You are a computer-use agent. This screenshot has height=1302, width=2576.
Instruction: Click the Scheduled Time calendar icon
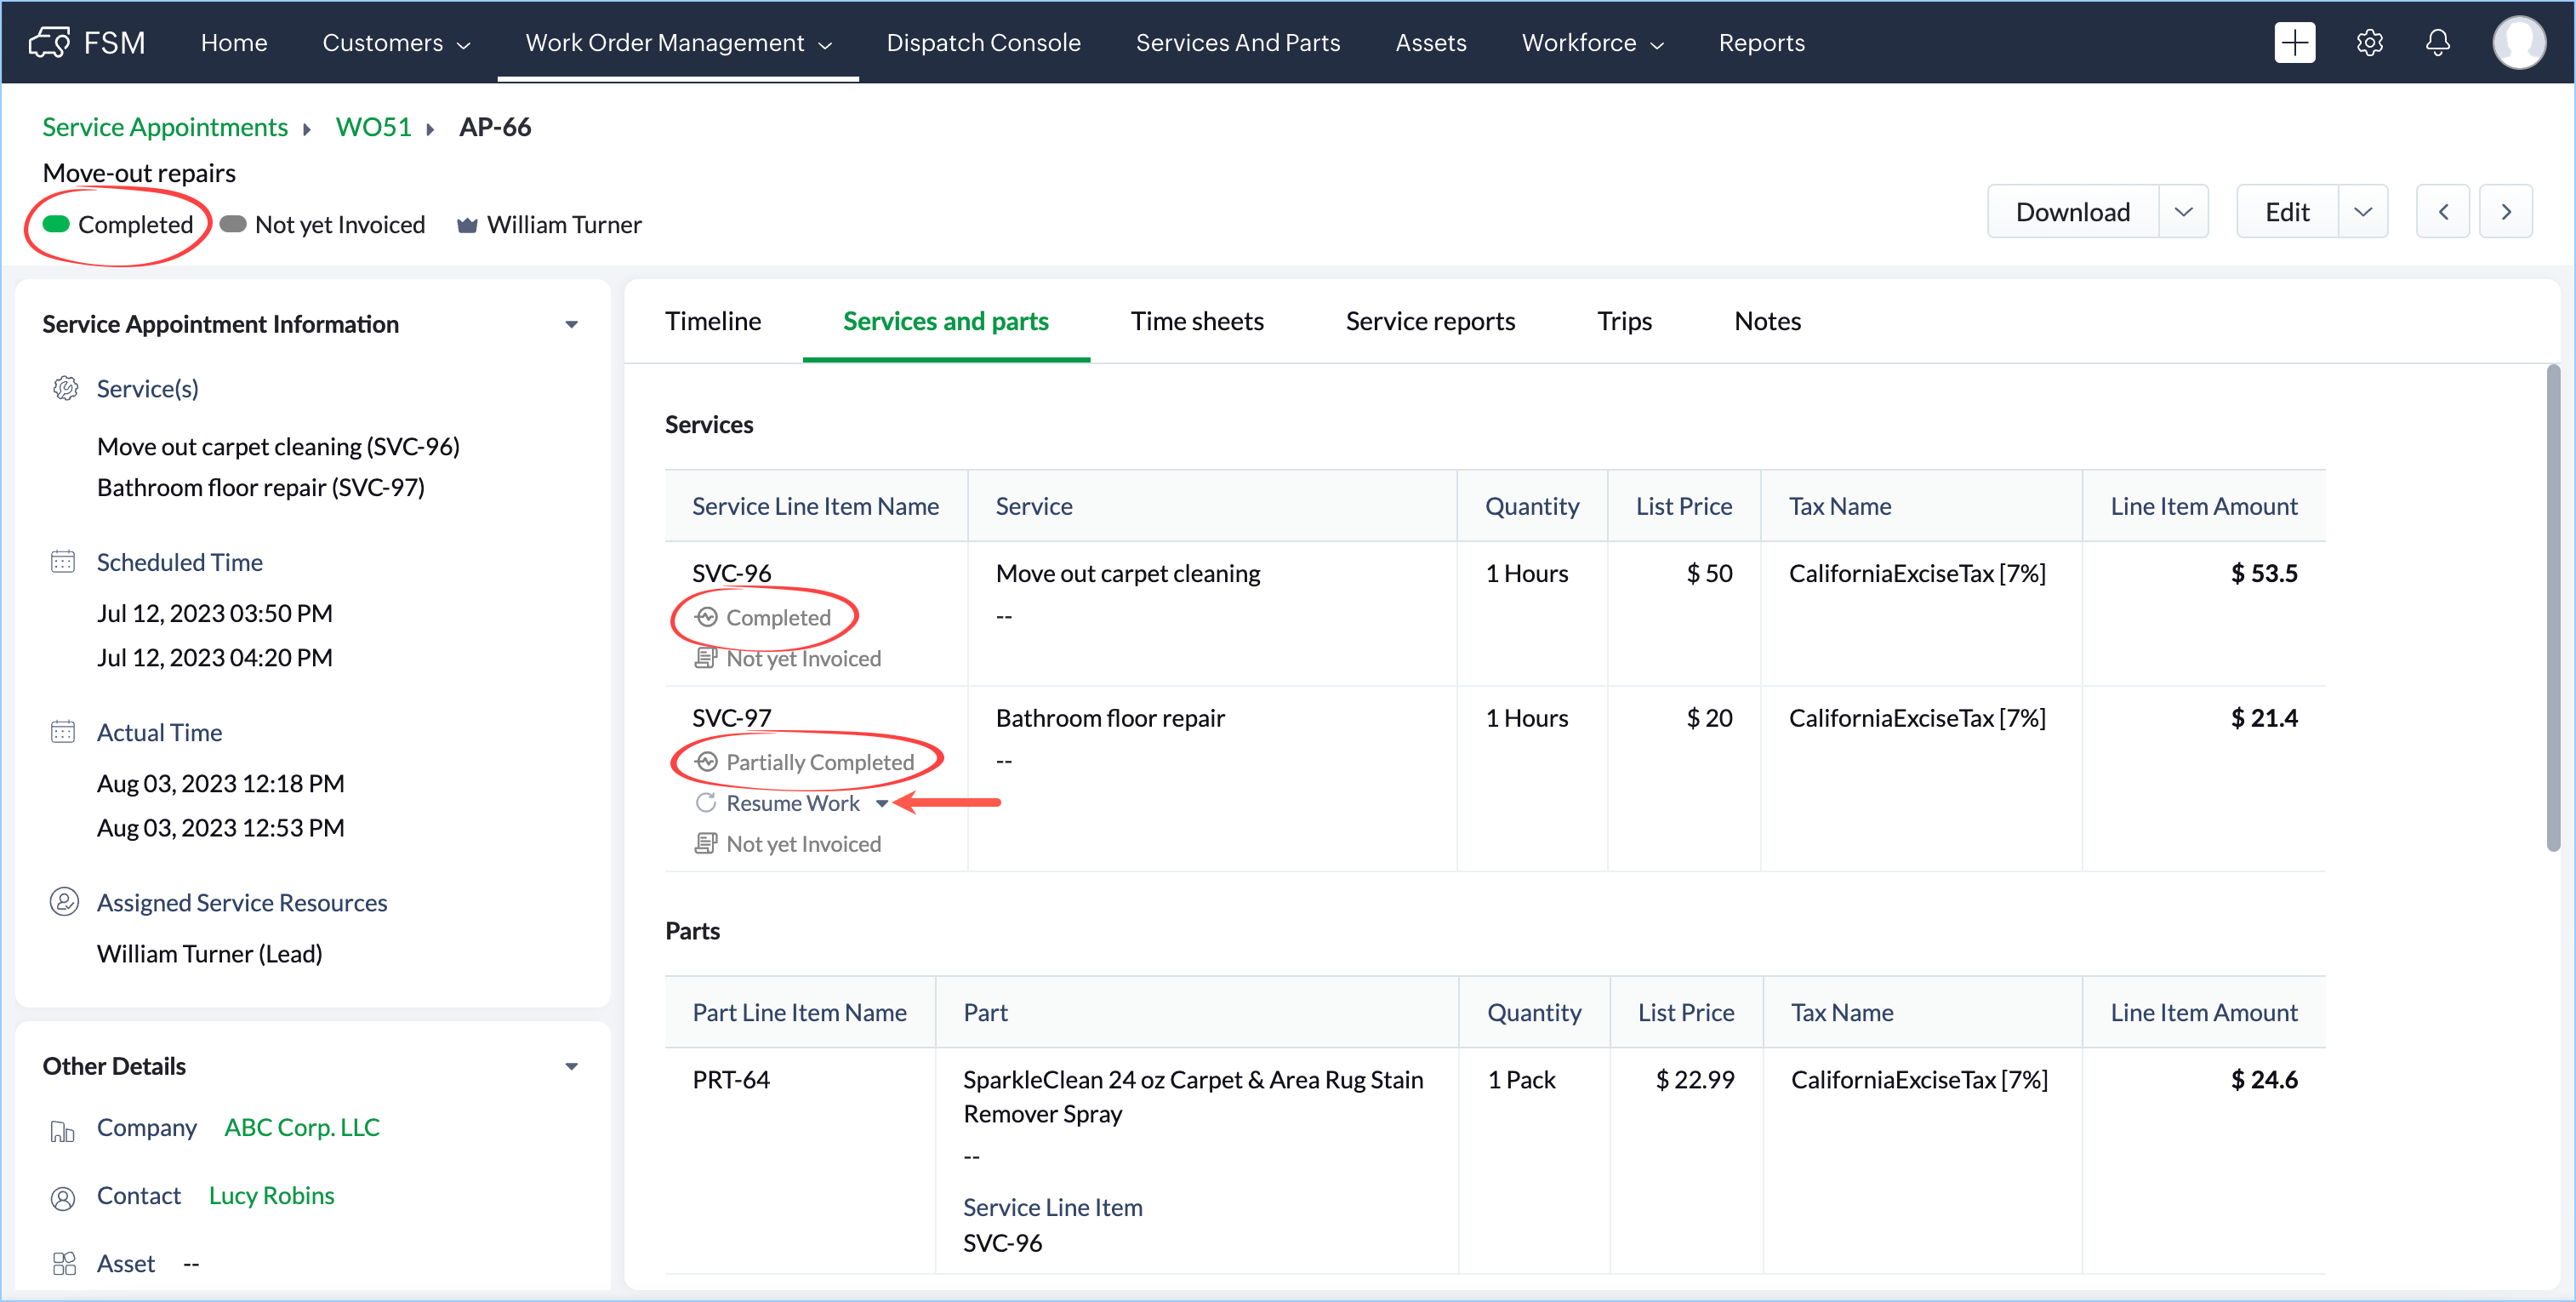(63, 561)
